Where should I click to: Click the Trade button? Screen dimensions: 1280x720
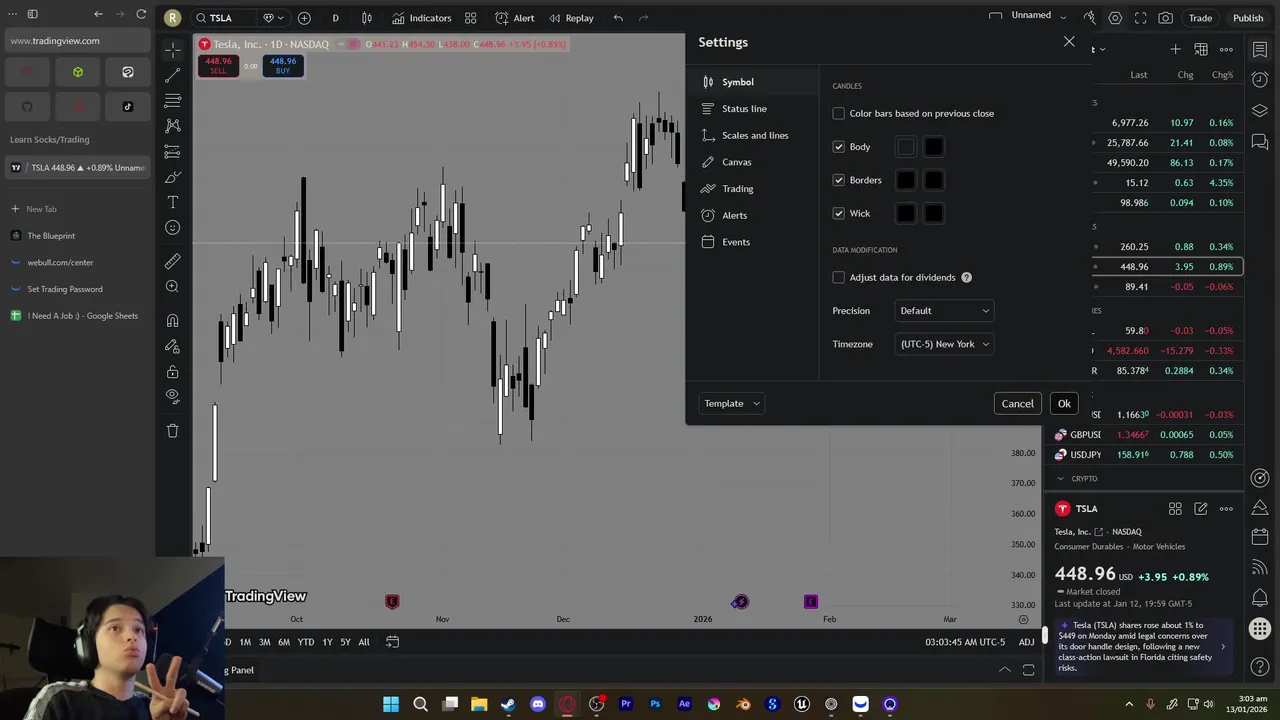click(1200, 18)
